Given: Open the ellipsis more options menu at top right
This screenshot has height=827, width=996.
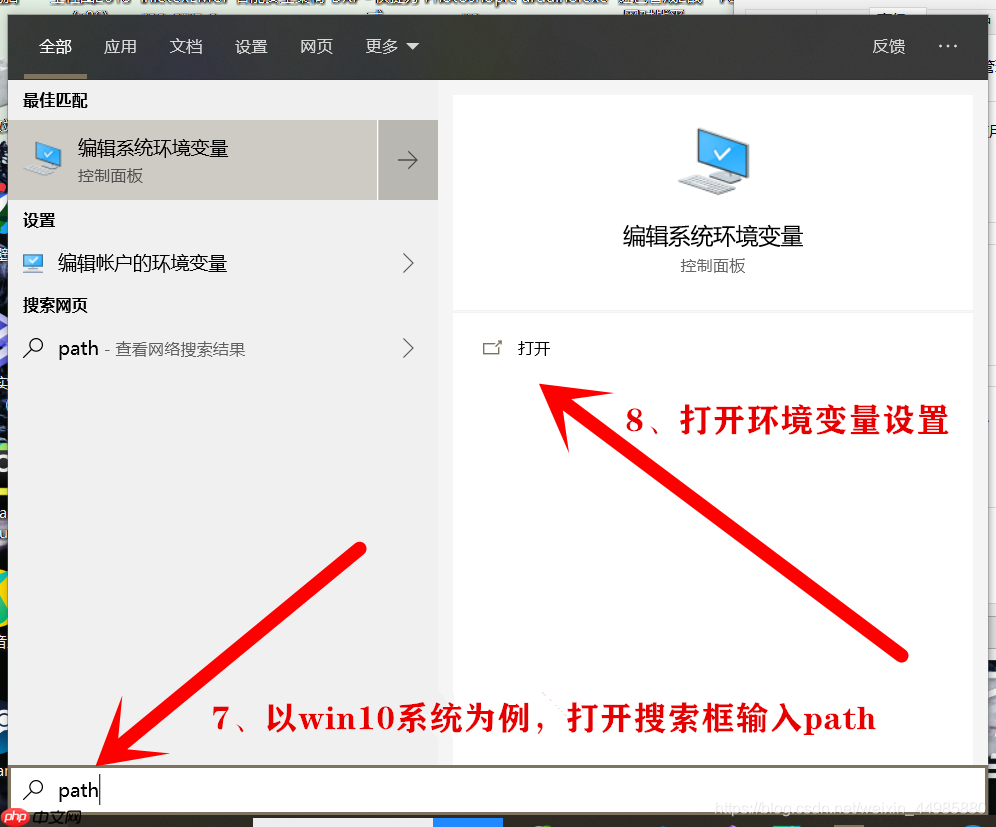Looking at the screenshot, I should click(x=947, y=46).
